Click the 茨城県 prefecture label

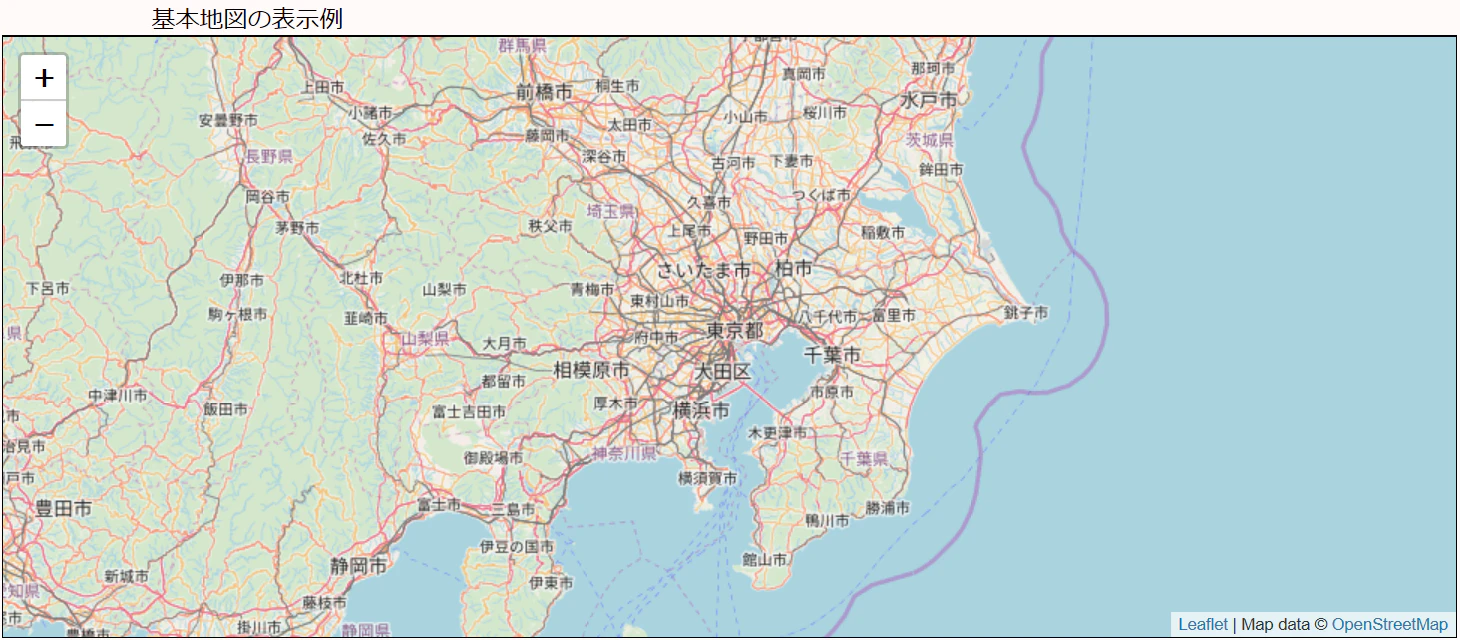930,140
